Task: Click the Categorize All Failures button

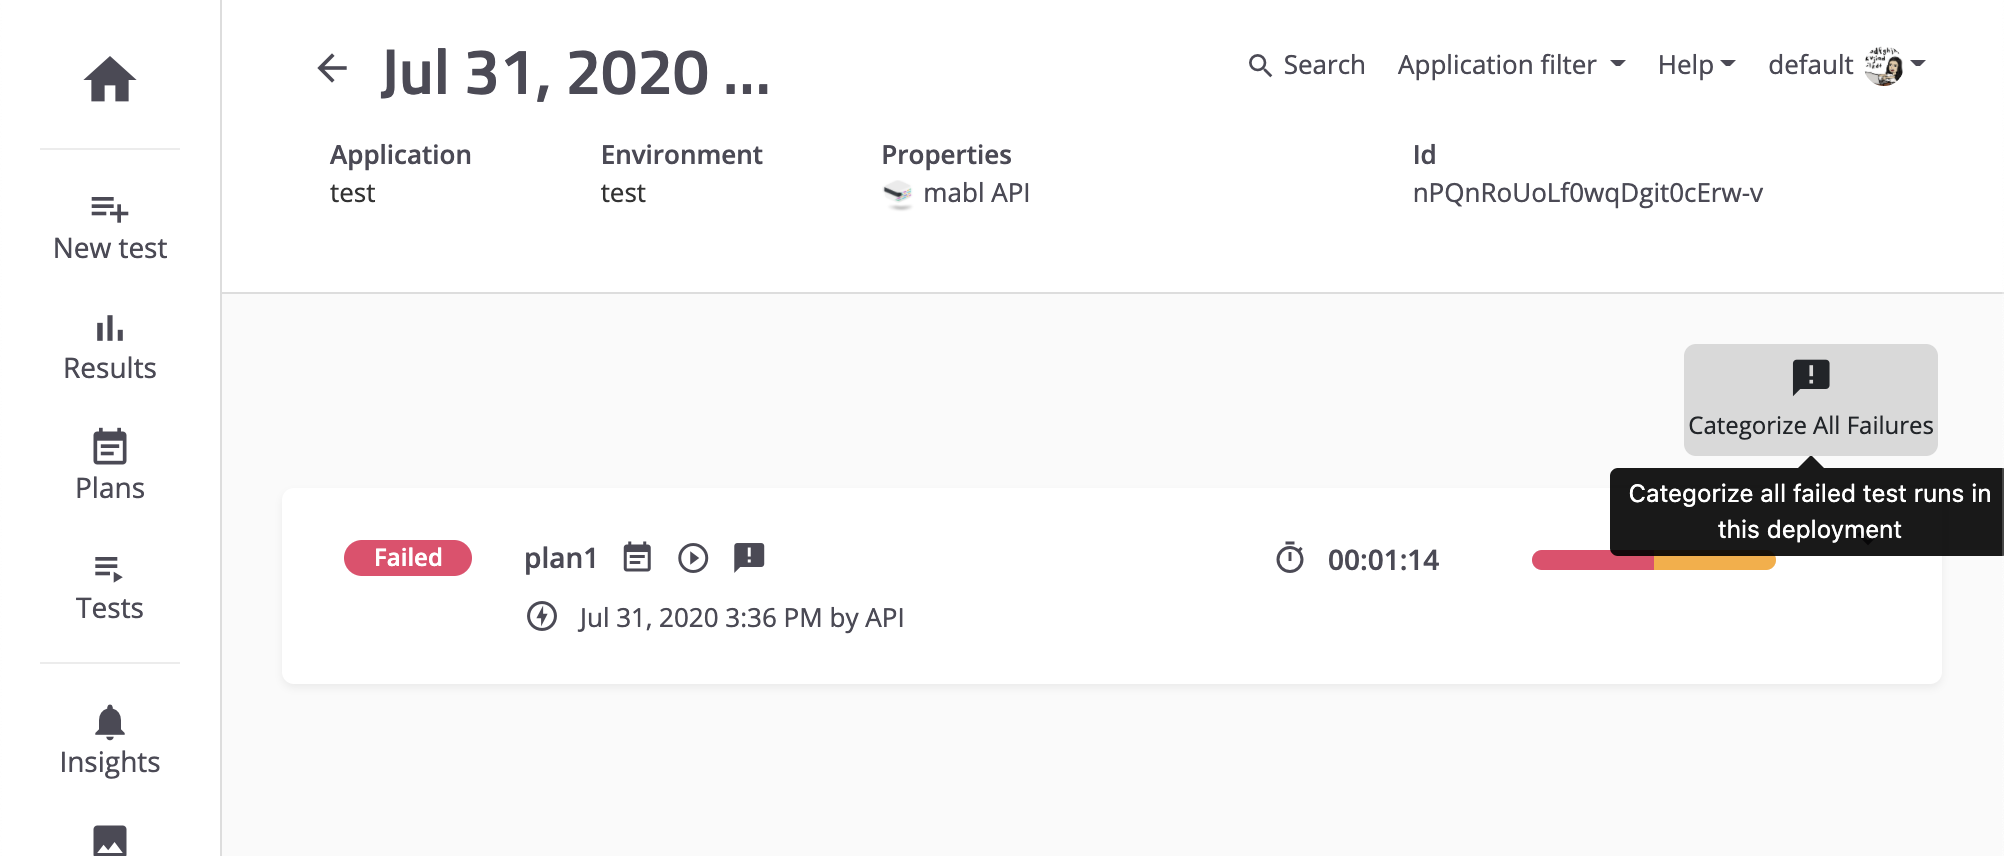Action: coord(1810,400)
